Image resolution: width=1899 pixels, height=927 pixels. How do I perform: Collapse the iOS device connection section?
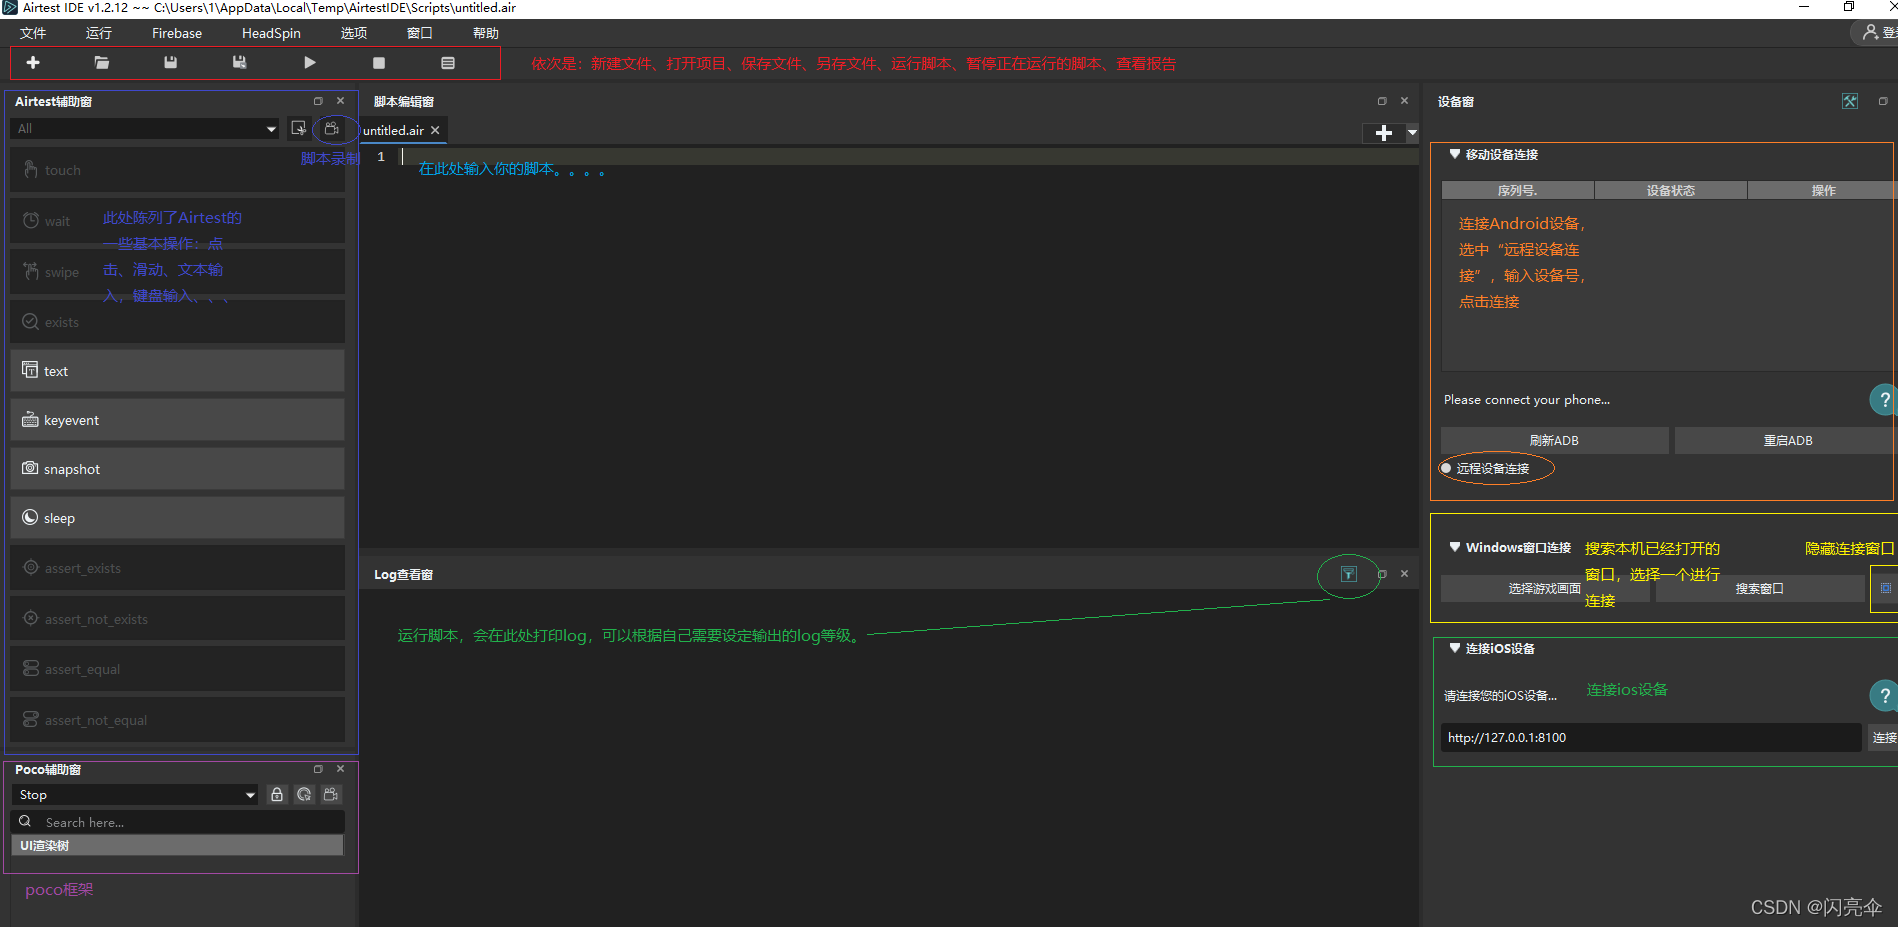[1455, 648]
